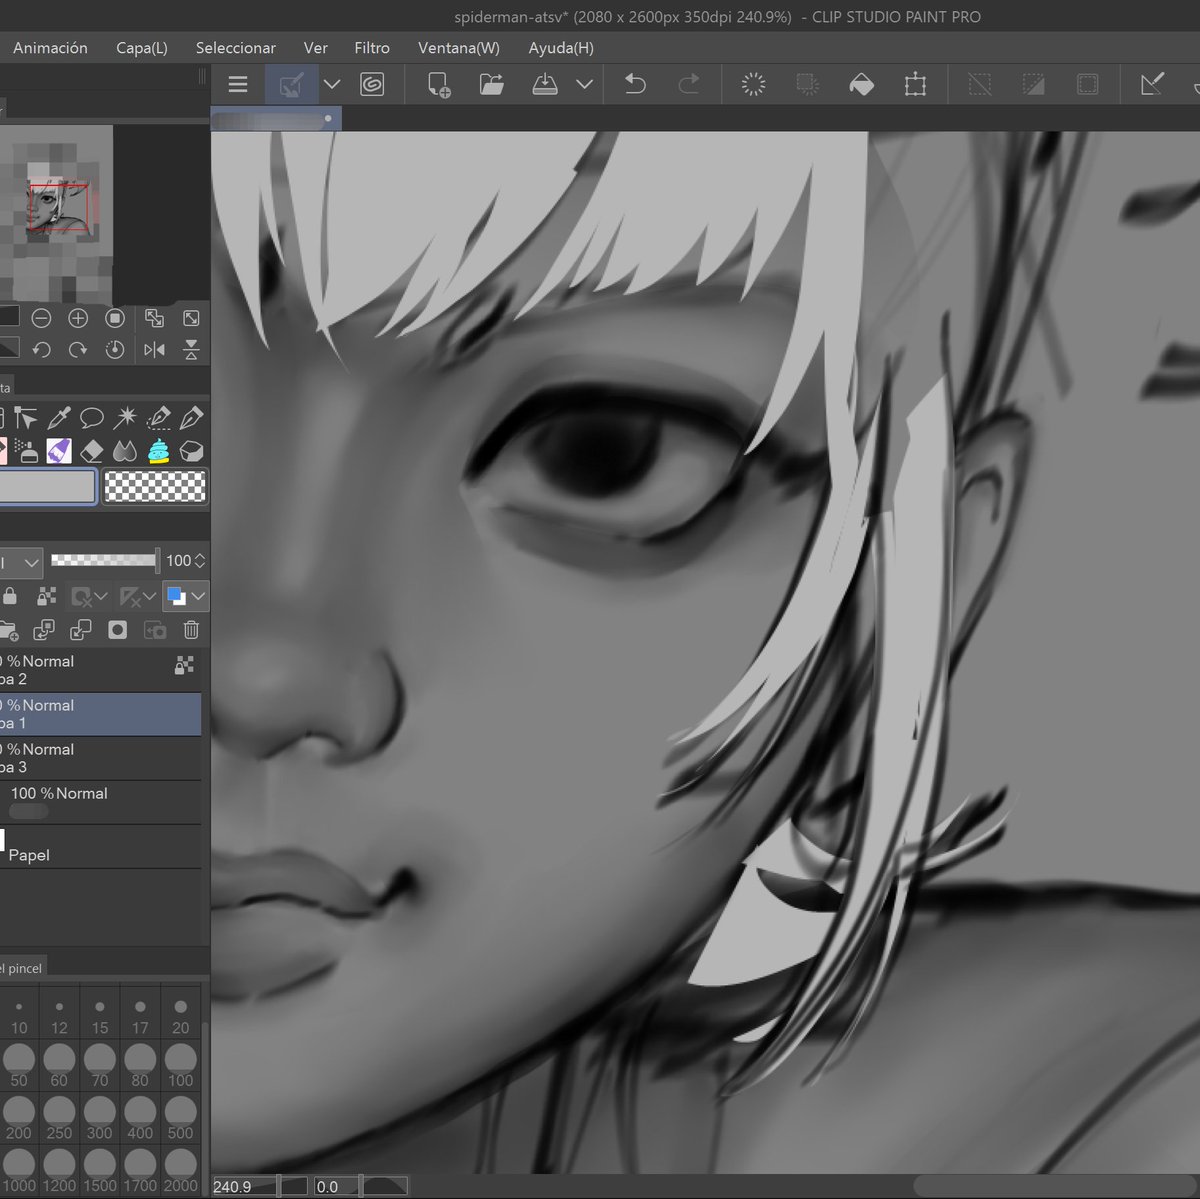
Task: Open the layer color dropdown arrow
Action: pos(198,597)
